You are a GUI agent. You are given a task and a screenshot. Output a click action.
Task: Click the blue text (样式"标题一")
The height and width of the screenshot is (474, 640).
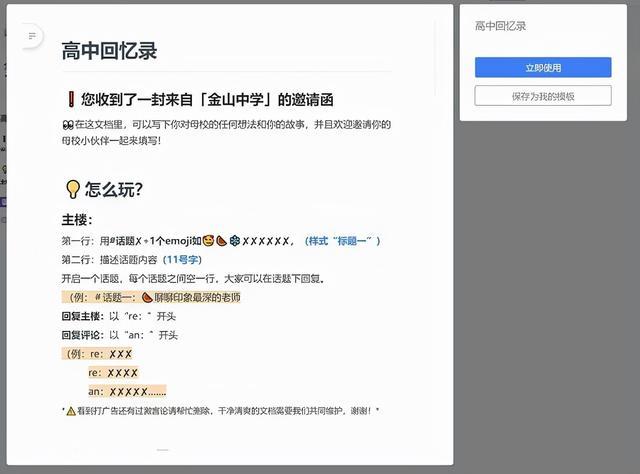342,241
